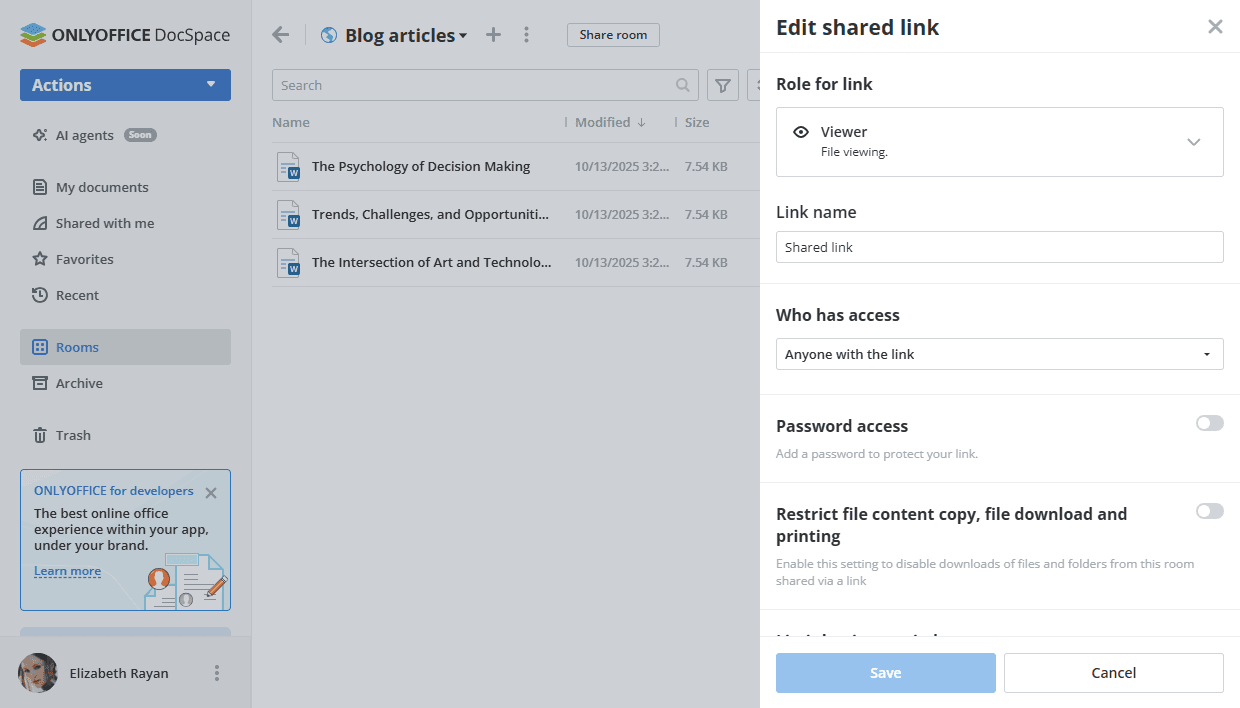
Task: Open the Trash section
Action: point(73,435)
